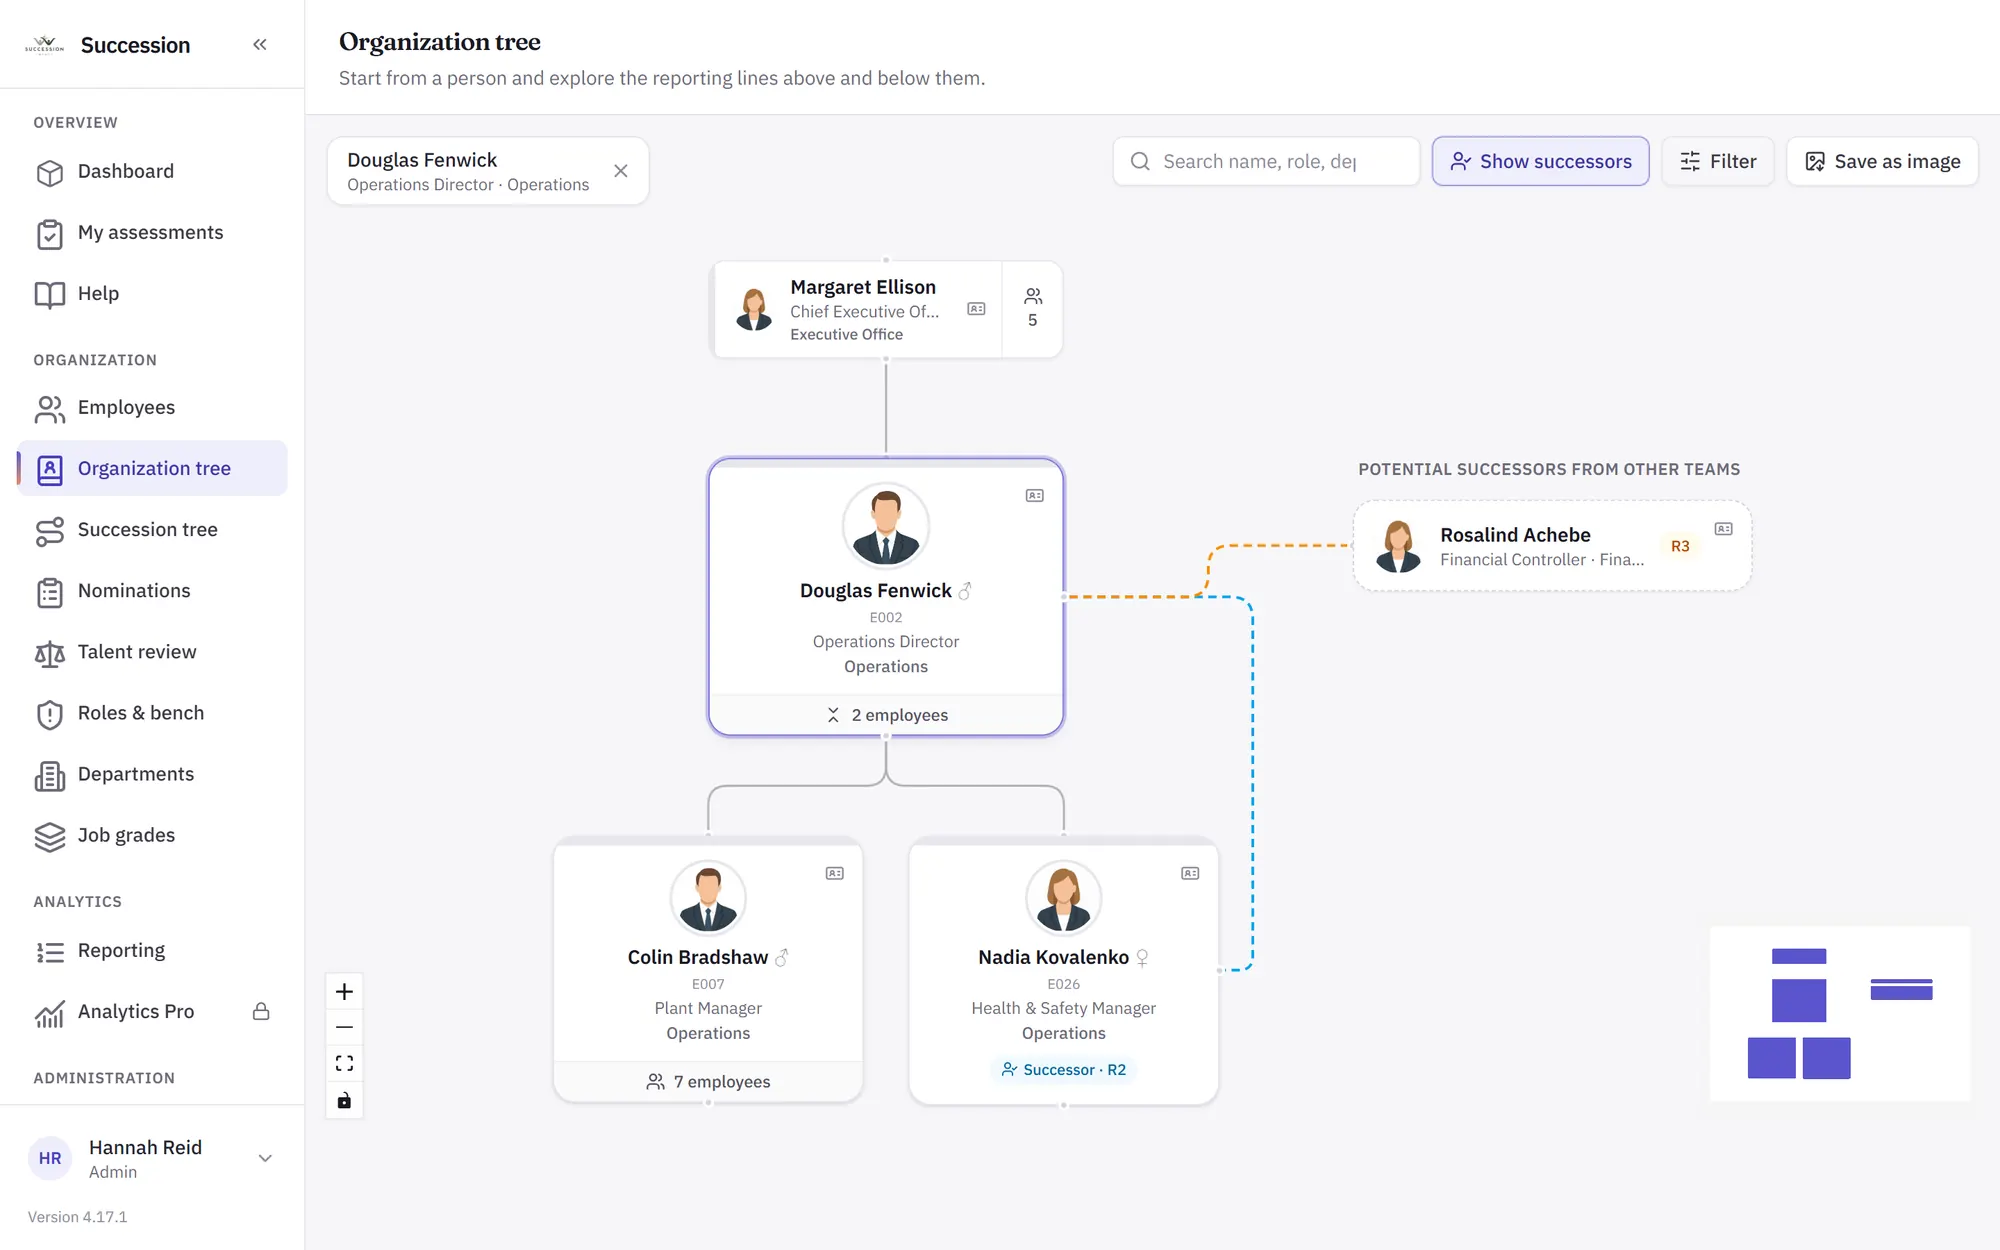Collapse the sidebar with the double-chevron icon
Viewport: 2000px width, 1250px height.
260,44
